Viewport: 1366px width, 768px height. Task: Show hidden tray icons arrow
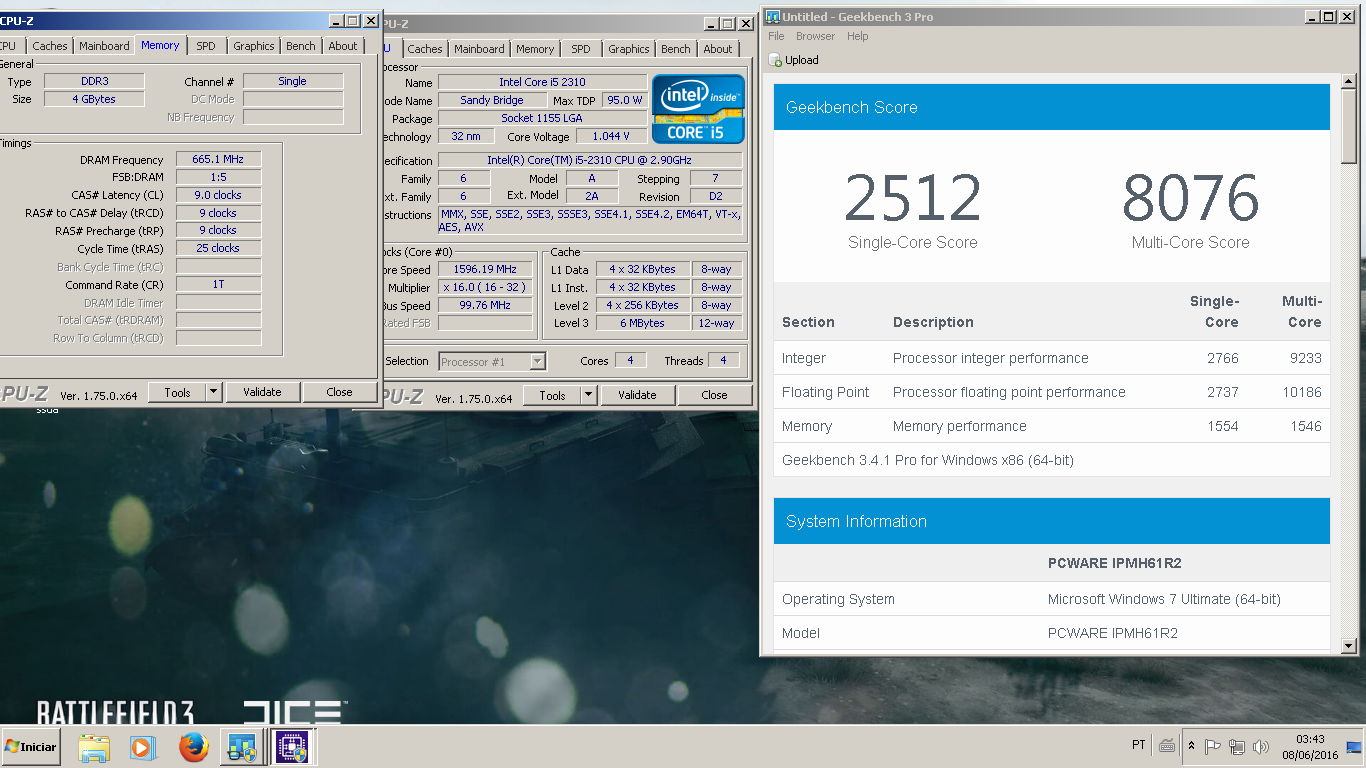click(x=1191, y=746)
